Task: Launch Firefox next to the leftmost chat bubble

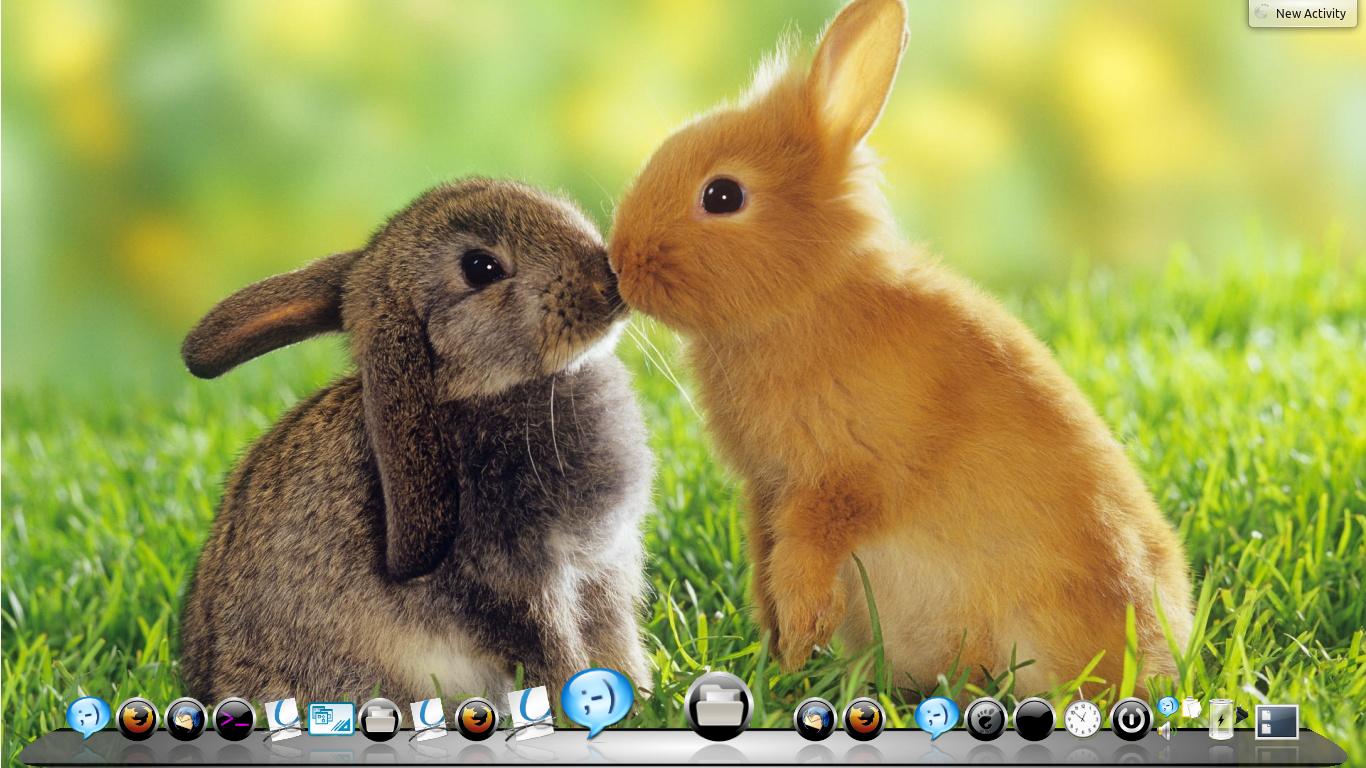Action: coord(138,719)
